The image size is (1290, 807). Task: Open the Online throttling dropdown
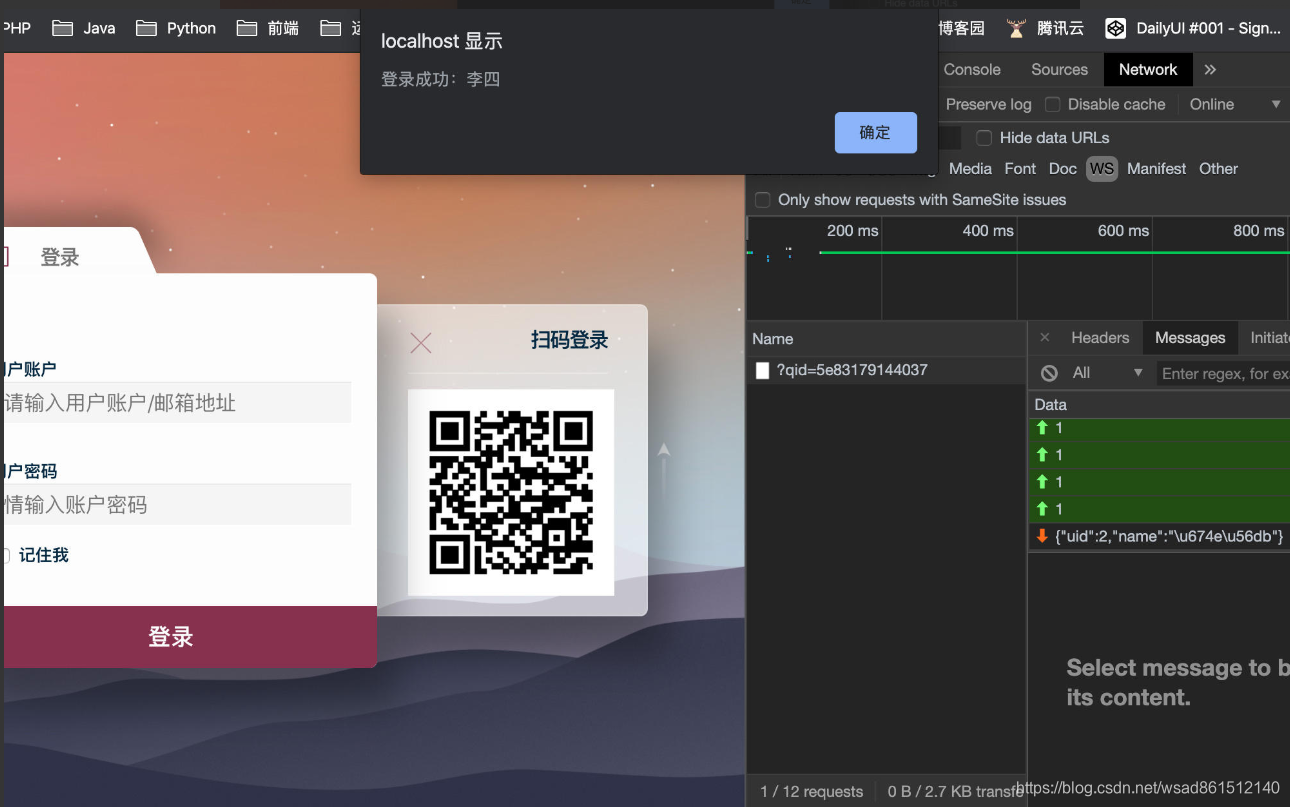point(1234,104)
